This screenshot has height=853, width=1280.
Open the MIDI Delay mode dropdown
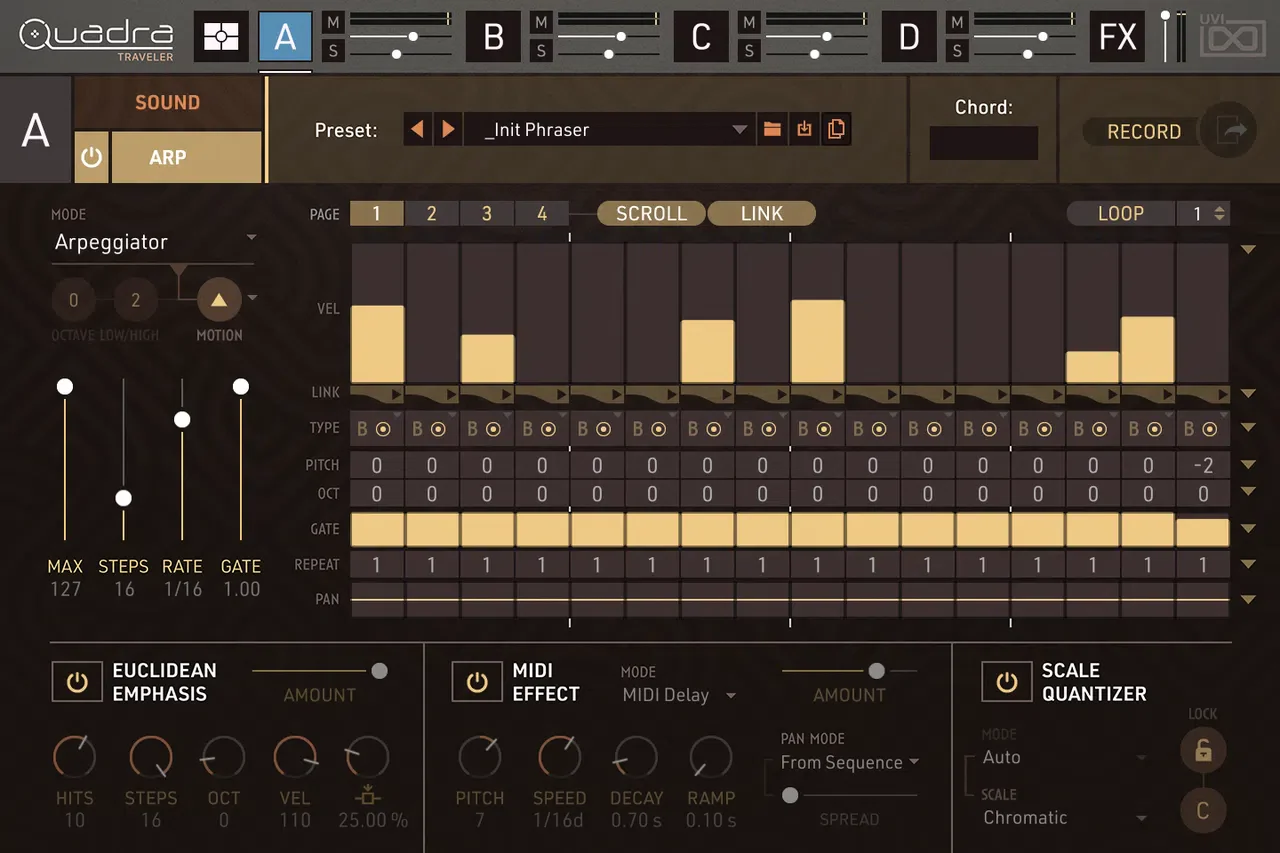[x=679, y=695]
